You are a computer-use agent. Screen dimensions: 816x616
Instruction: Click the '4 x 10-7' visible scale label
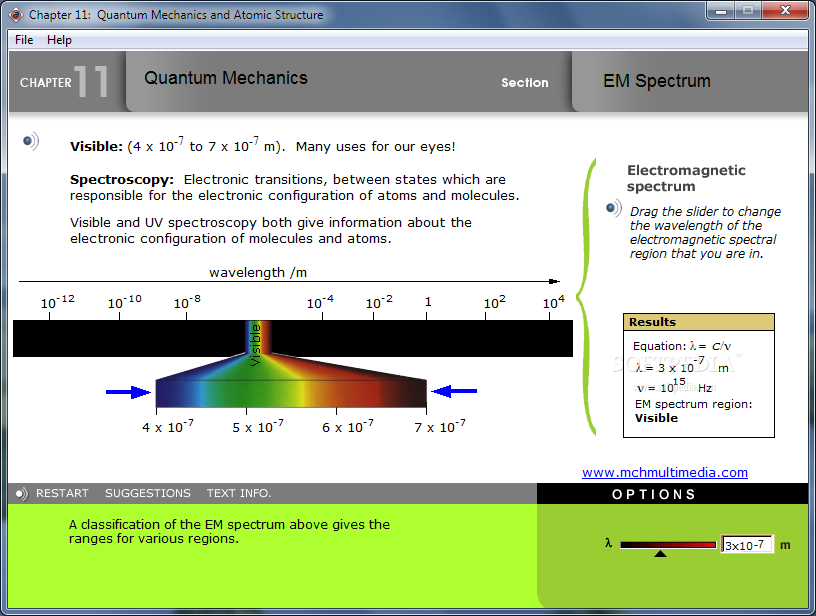(168, 427)
